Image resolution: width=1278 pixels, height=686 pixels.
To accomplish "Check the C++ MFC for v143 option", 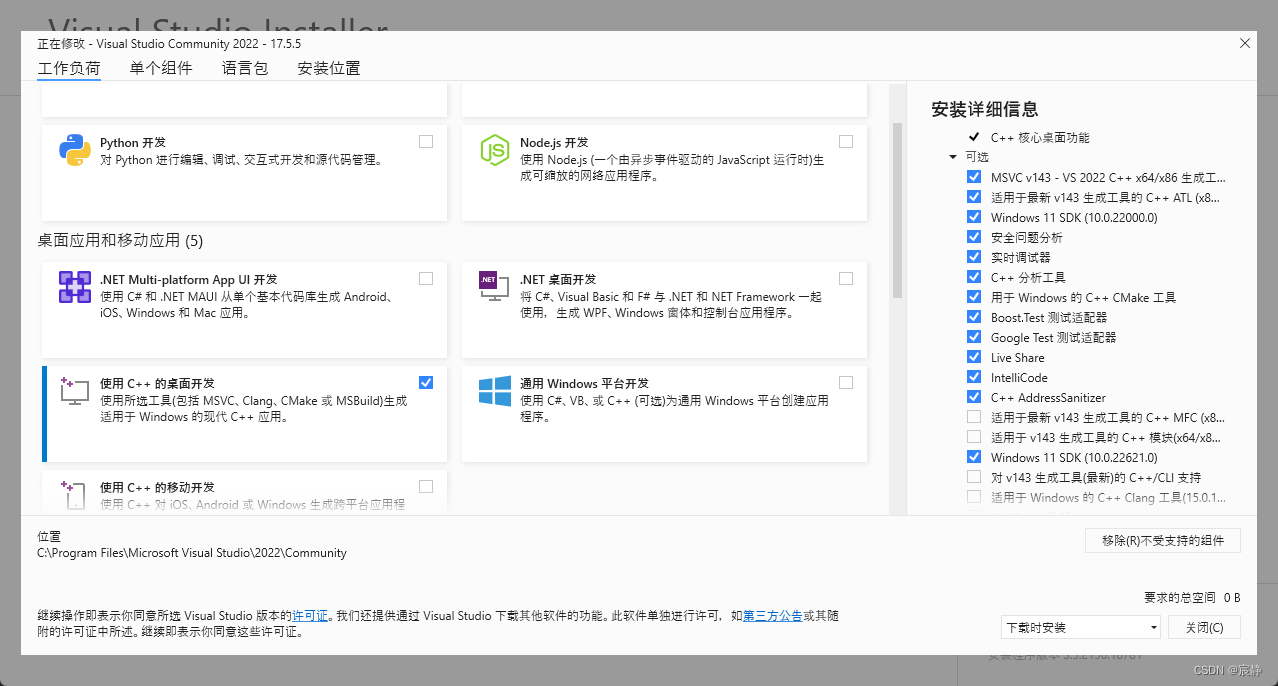I will click(974, 417).
